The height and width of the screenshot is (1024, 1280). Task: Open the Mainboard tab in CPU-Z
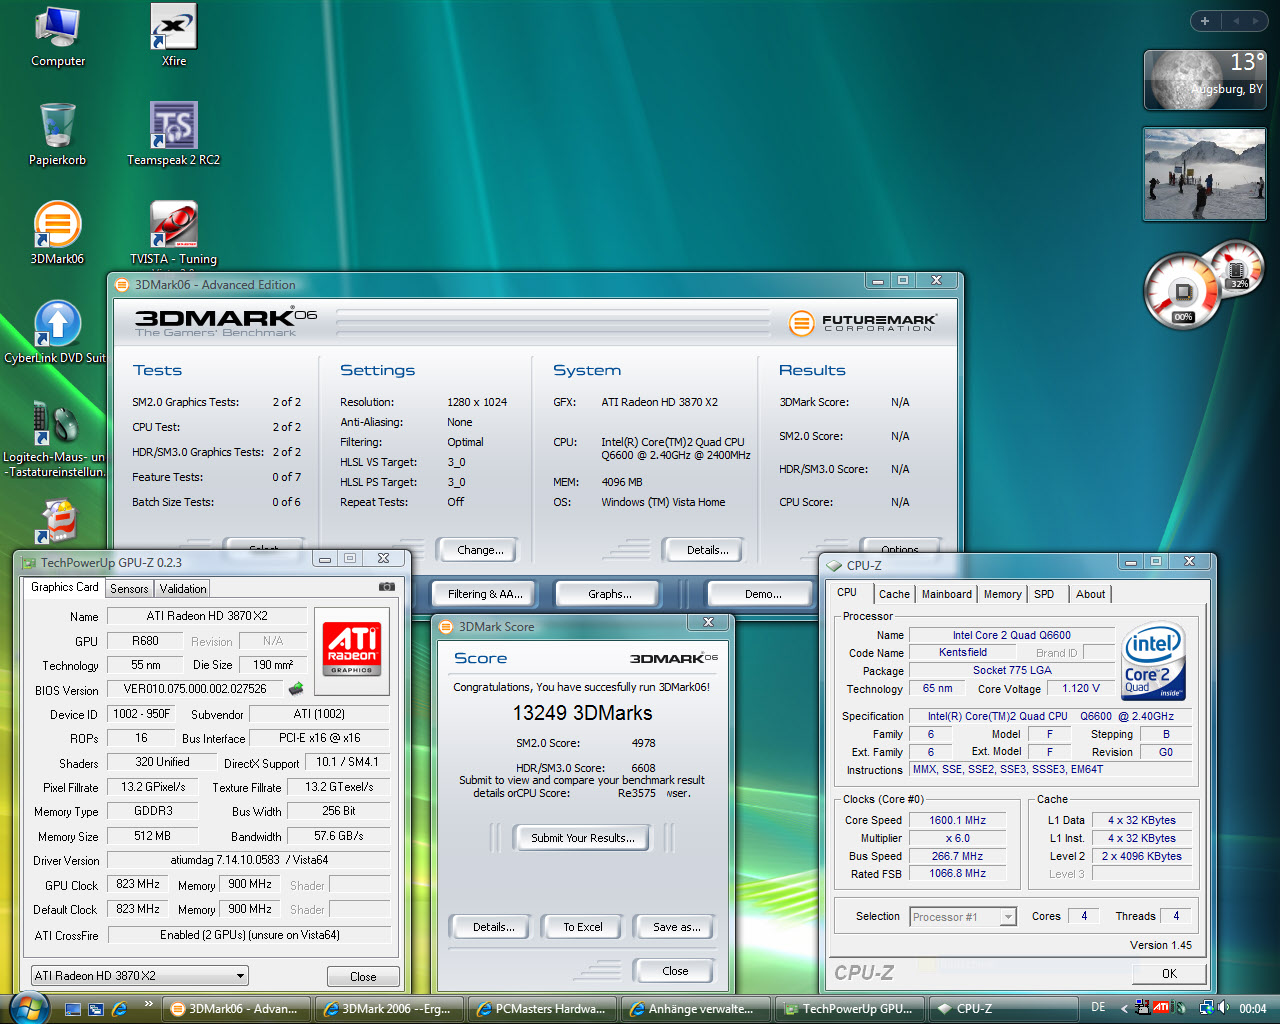(946, 594)
